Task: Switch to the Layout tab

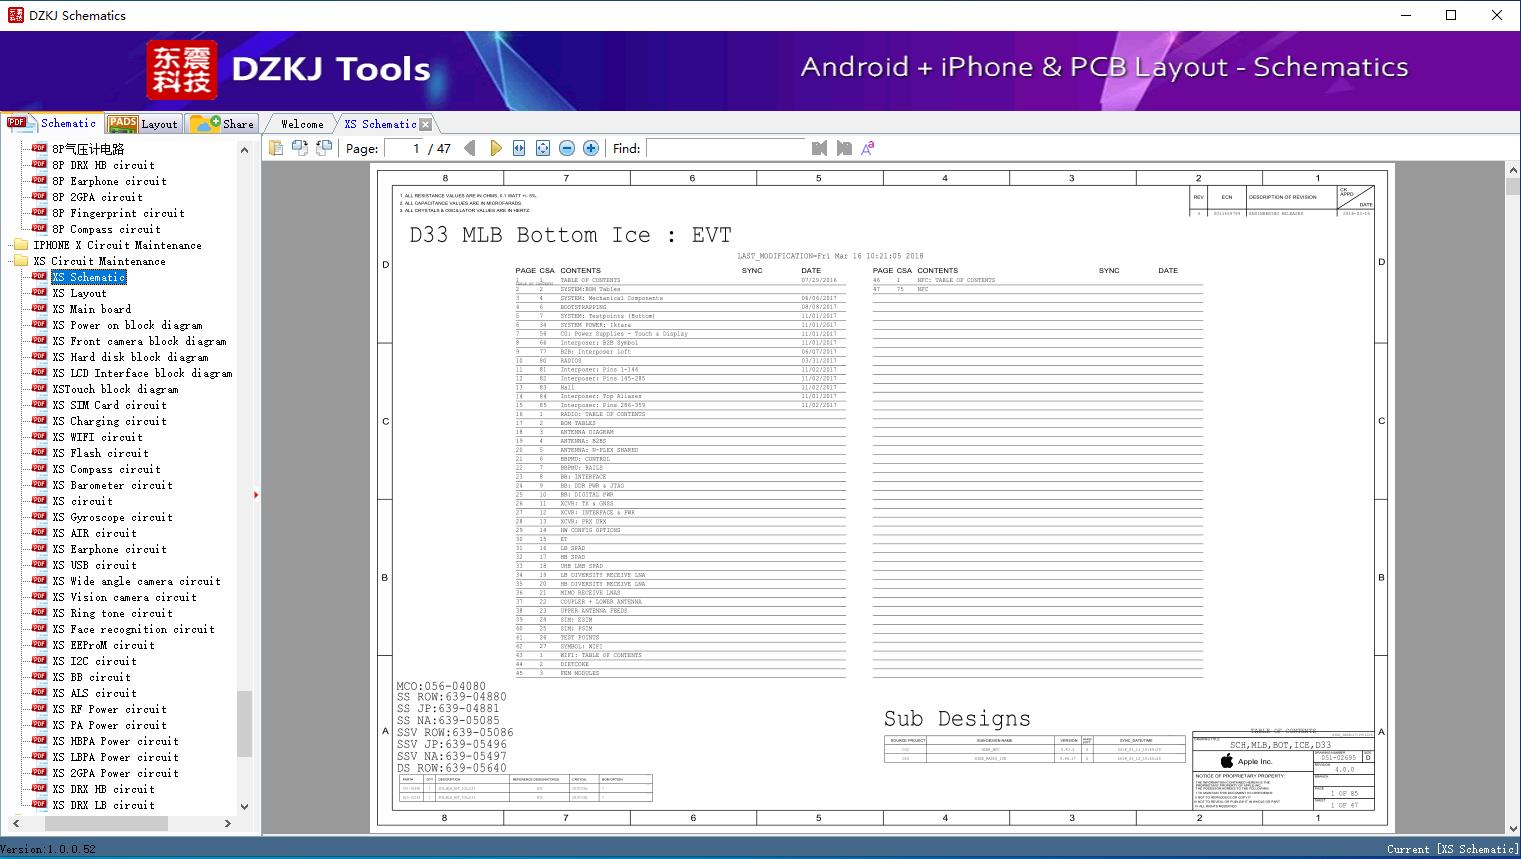Action: coord(143,124)
